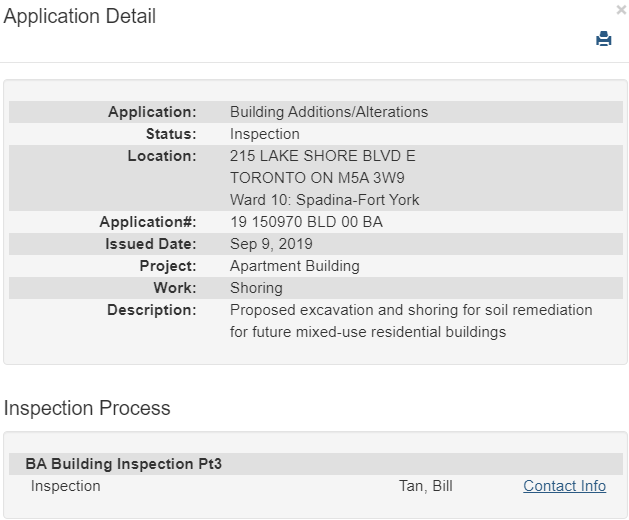This screenshot has width=629, height=520.
Task: Click the address 215 LAKE SHORE BLVD E
Action: 322,156
